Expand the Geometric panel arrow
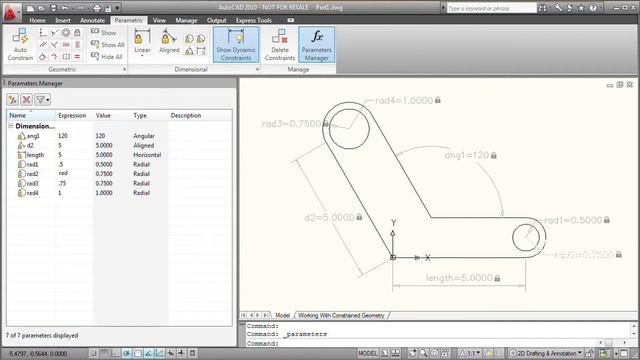This screenshot has height=360, width=640. click(124, 70)
